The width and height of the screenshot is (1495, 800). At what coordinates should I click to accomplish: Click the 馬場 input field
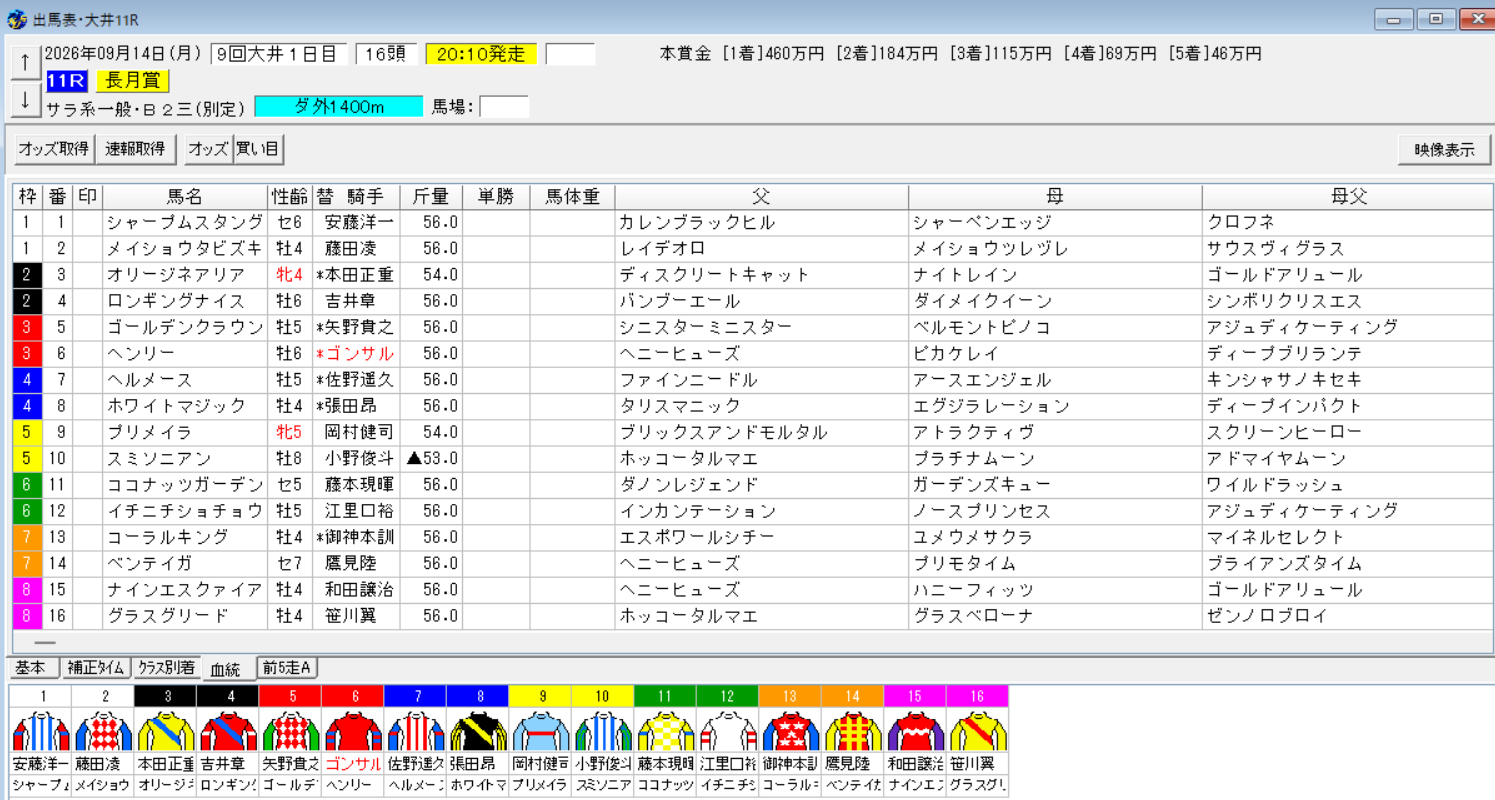[504, 107]
